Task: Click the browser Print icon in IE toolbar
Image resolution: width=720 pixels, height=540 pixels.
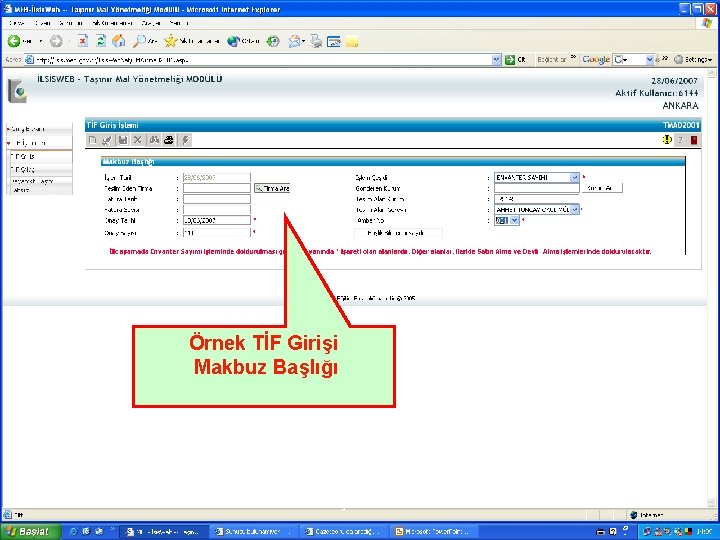Action: tap(316, 41)
